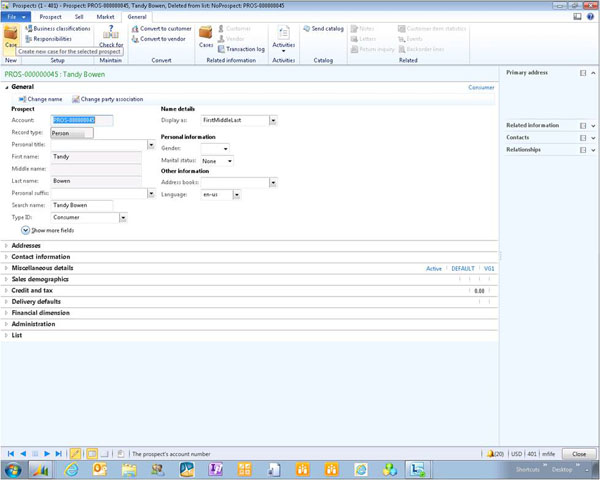The width and height of the screenshot is (600, 480).
Task: Open the Marital status dropdown
Action: 229,161
